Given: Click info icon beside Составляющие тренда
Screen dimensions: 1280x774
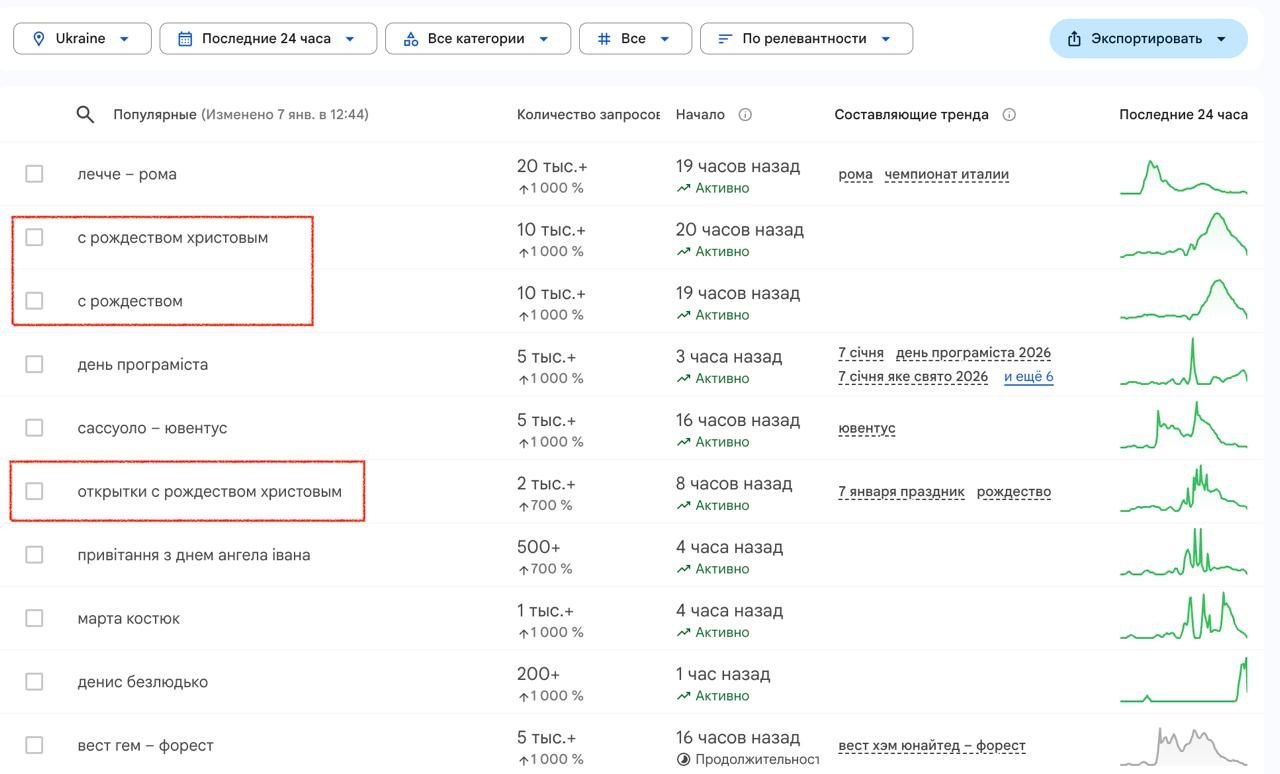Looking at the screenshot, I should pos(1009,114).
